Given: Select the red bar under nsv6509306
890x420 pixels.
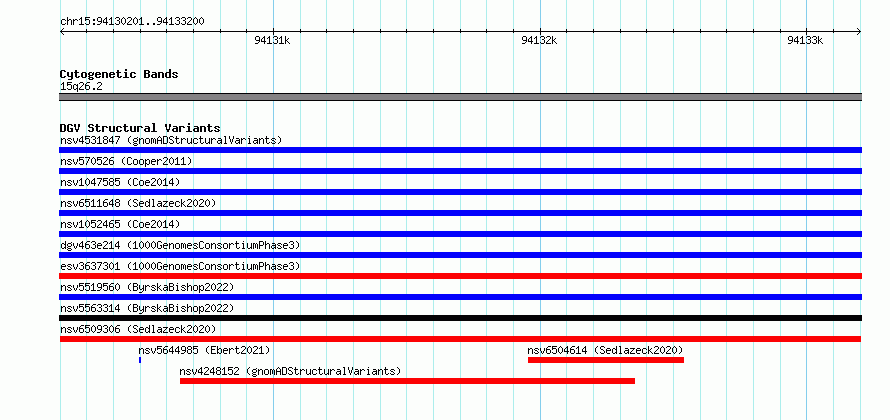Looking at the screenshot, I should coord(460,339).
